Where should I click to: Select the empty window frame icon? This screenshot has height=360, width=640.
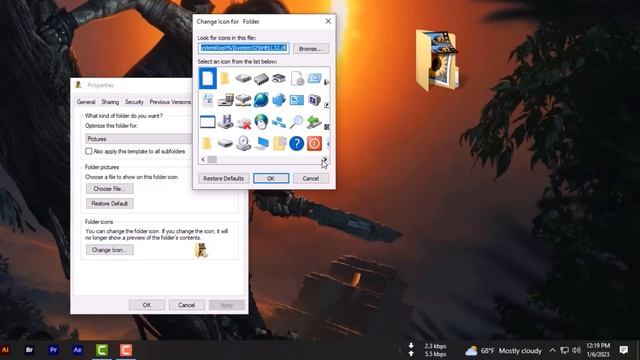pyautogui.click(x=207, y=122)
